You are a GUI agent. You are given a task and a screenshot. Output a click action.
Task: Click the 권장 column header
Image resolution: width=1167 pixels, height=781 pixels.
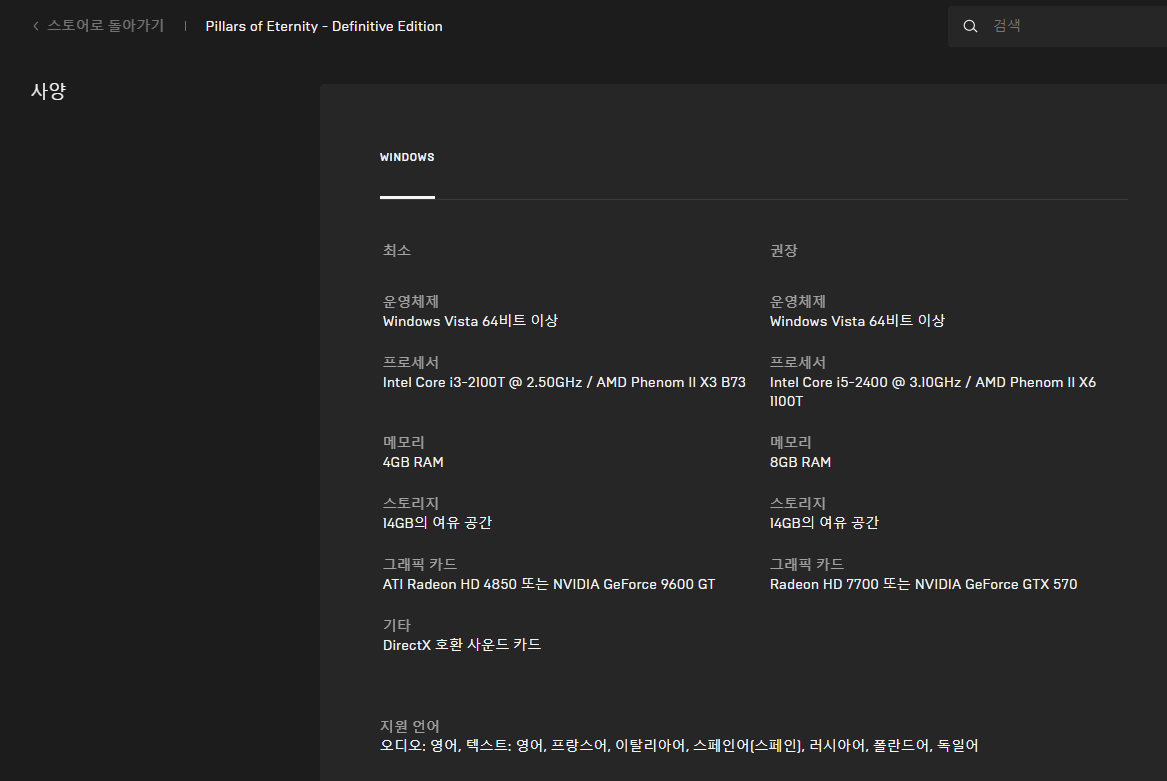pos(784,250)
